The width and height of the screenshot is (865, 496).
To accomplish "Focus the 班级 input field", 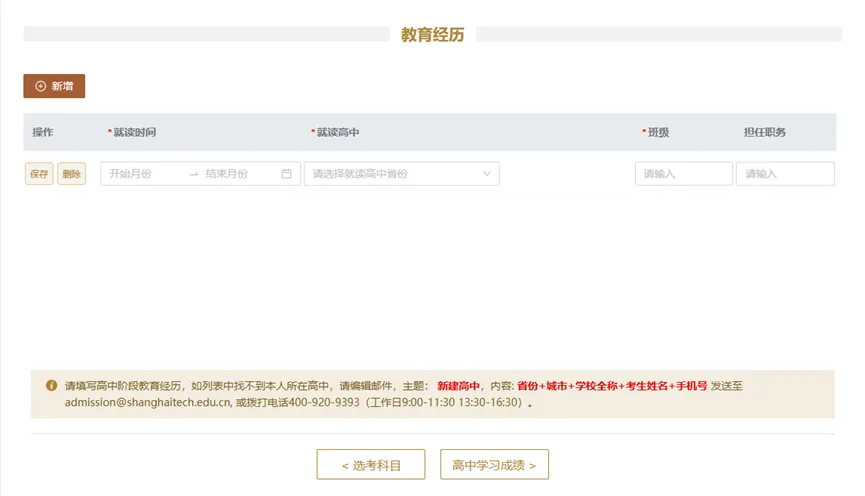I will click(x=684, y=174).
